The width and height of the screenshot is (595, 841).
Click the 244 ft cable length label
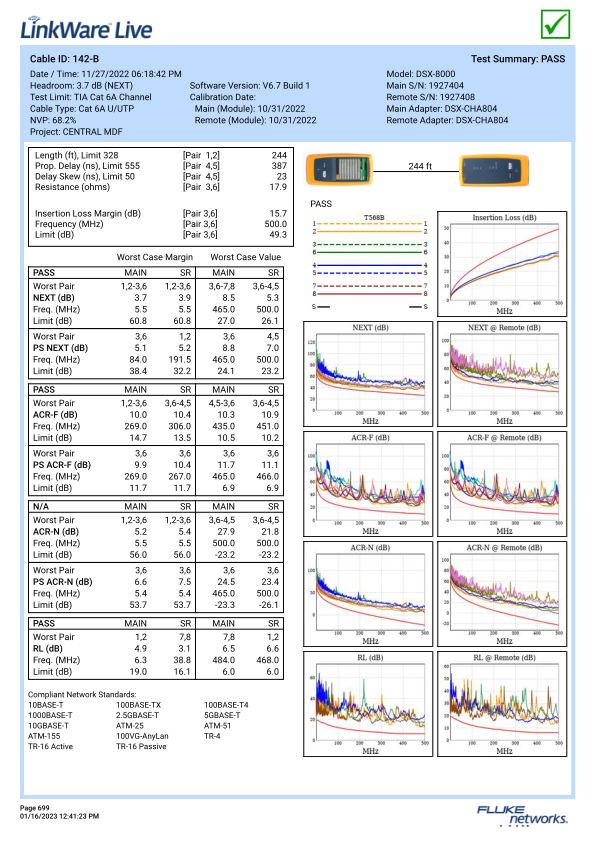coord(420,166)
